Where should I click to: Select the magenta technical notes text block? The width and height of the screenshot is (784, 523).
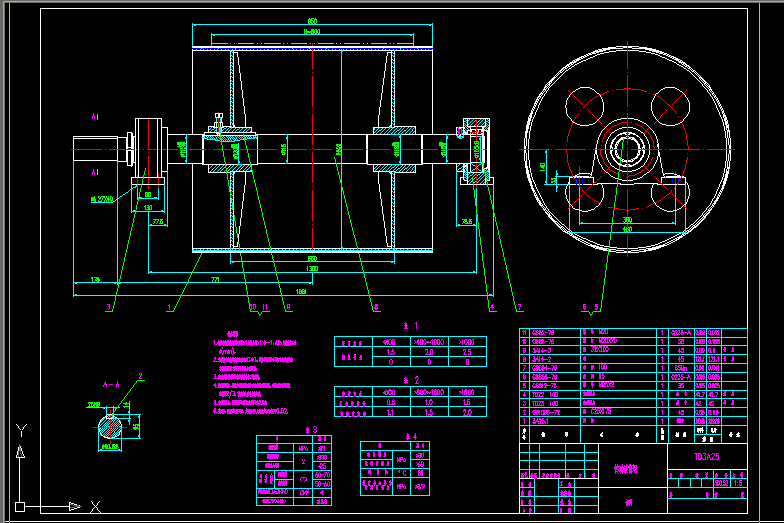tap(259, 372)
